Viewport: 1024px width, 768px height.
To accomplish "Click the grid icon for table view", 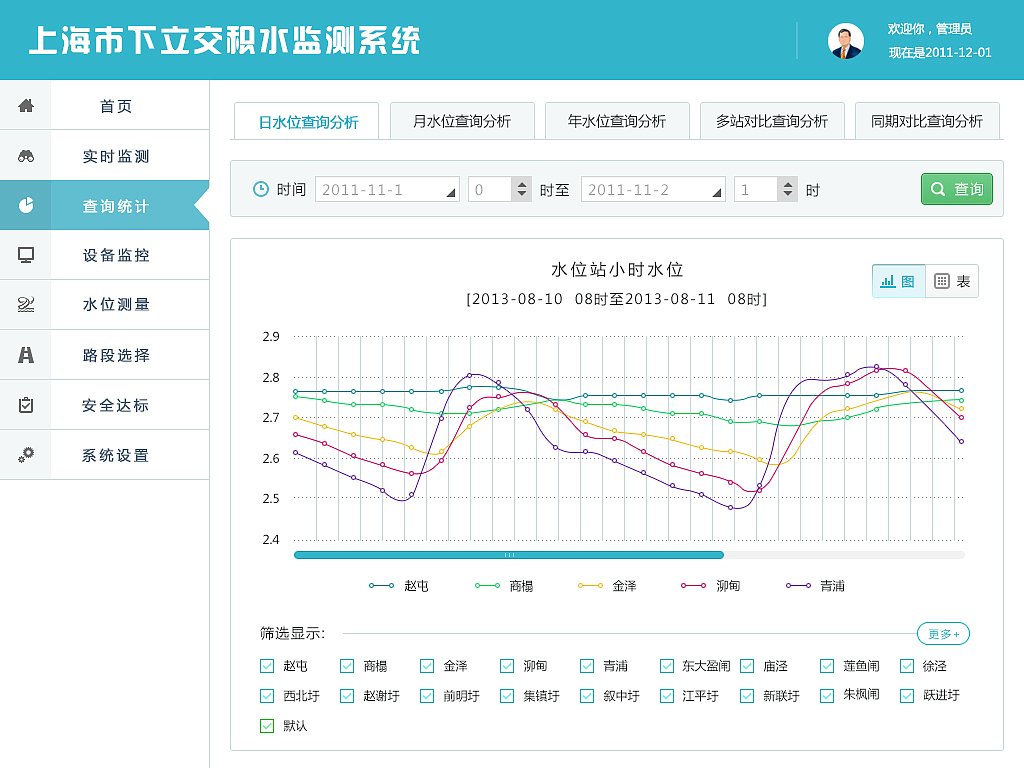I will [x=941, y=281].
